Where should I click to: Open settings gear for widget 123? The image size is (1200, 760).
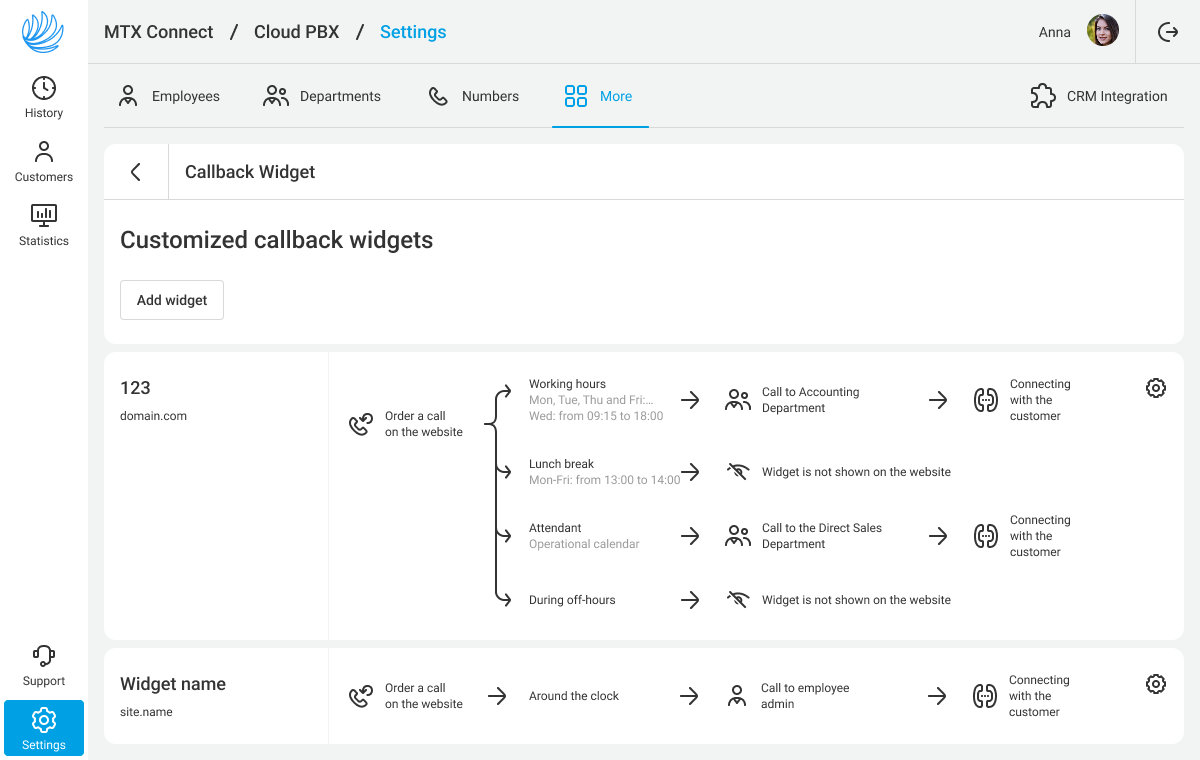1156,388
